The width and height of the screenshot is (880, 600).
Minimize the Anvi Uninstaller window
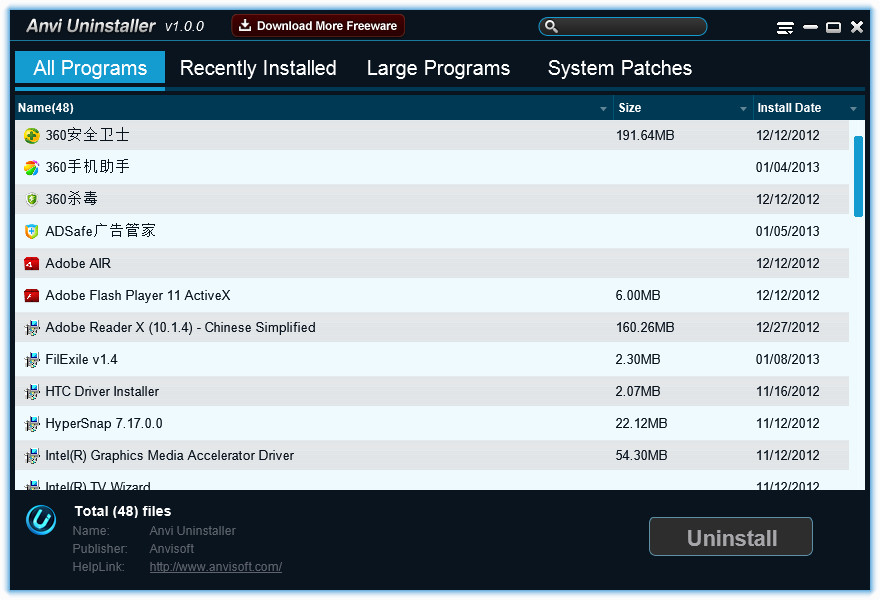coord(810,27)
